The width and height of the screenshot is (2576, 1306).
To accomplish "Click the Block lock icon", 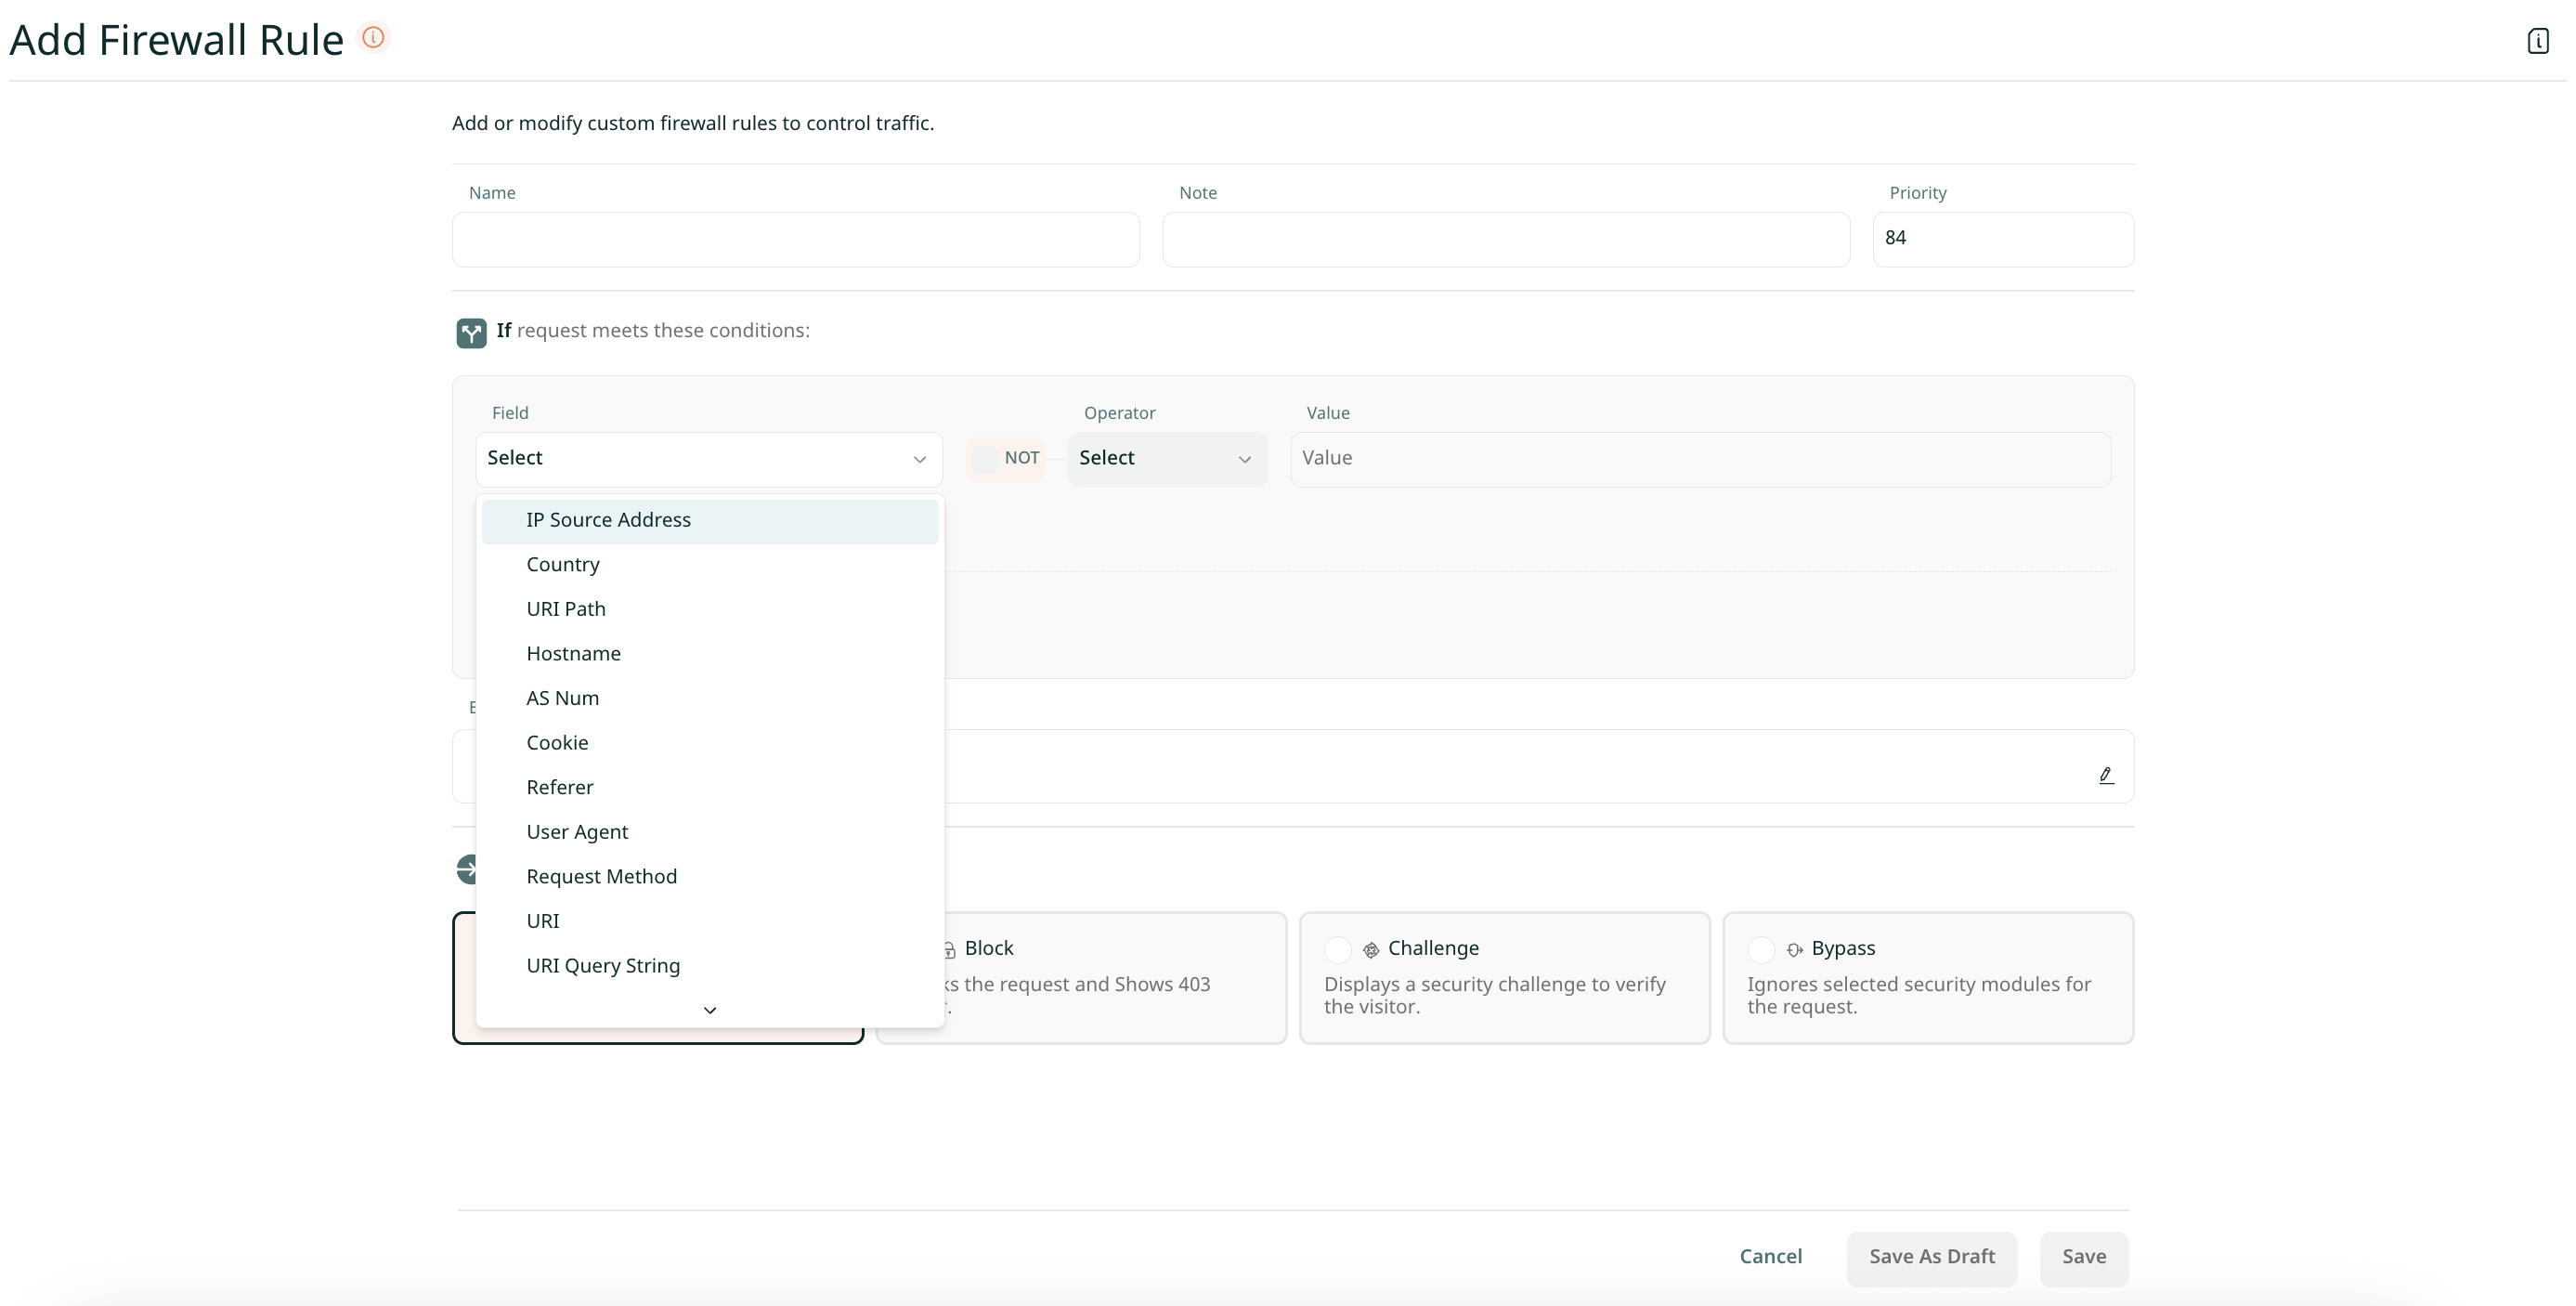I will tap(949, 950).
